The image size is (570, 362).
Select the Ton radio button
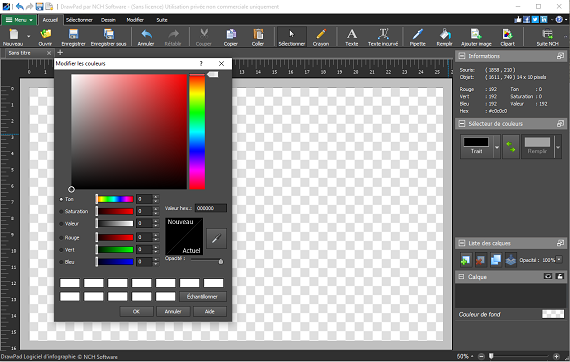pyautogui.click(x=61, y=199)
